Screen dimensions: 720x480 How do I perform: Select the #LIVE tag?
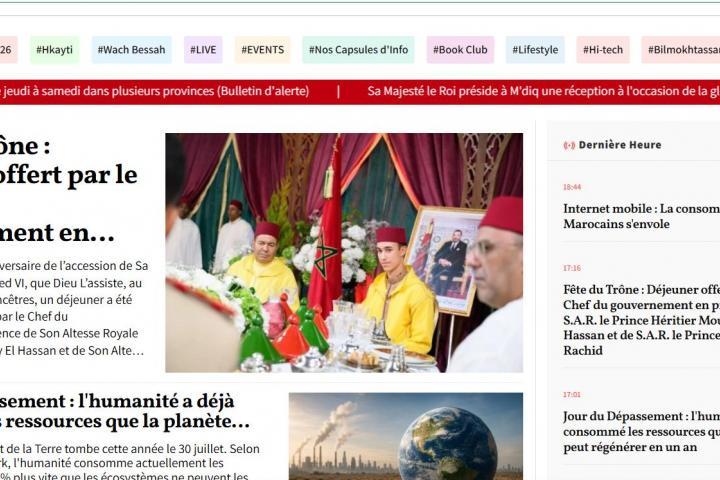pyautogui.click(x=203, y=50)
